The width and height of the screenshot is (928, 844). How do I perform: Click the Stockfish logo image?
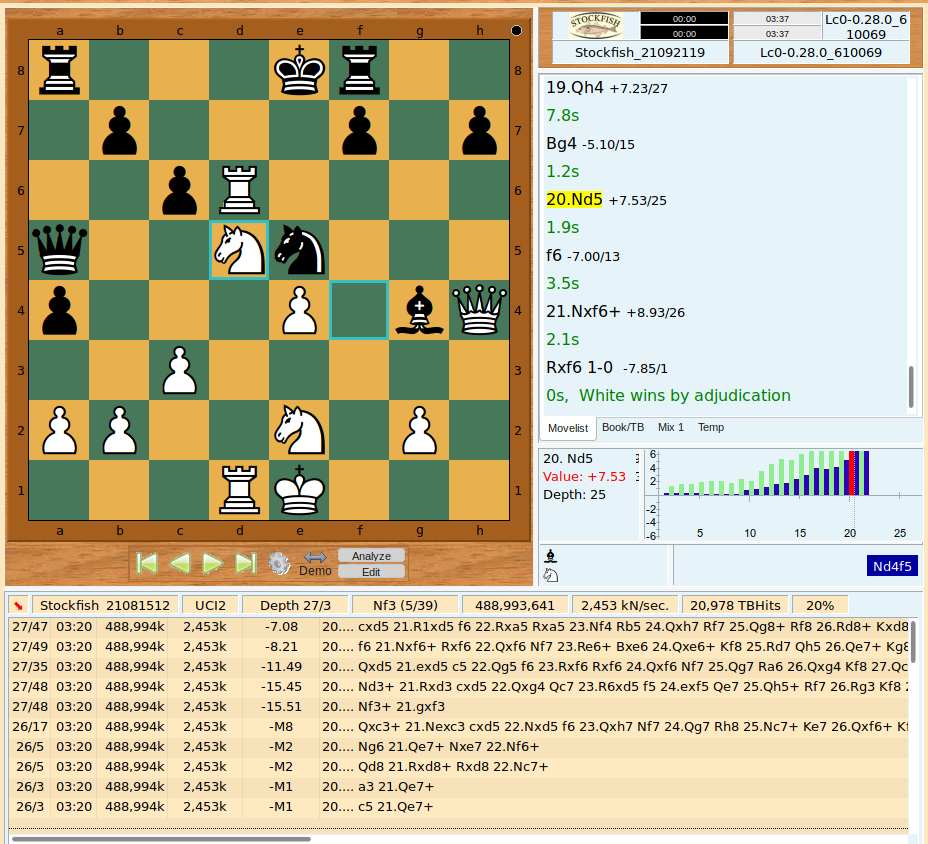pyautogui.click(x=595, y=25)
